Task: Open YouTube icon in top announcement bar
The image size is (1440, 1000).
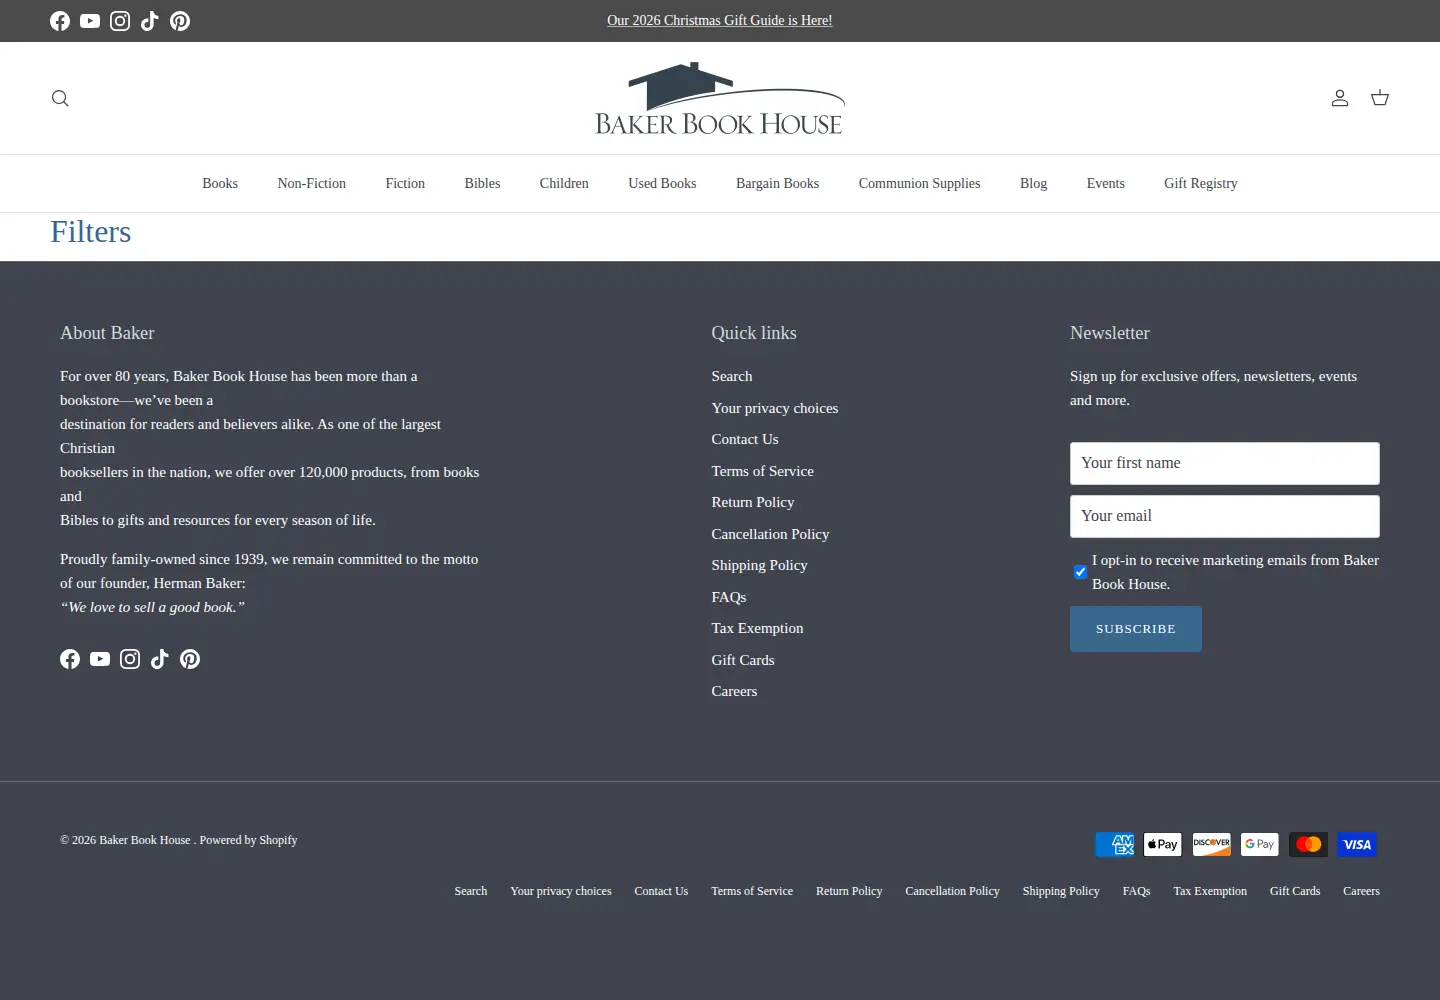Action: point(90,21)
